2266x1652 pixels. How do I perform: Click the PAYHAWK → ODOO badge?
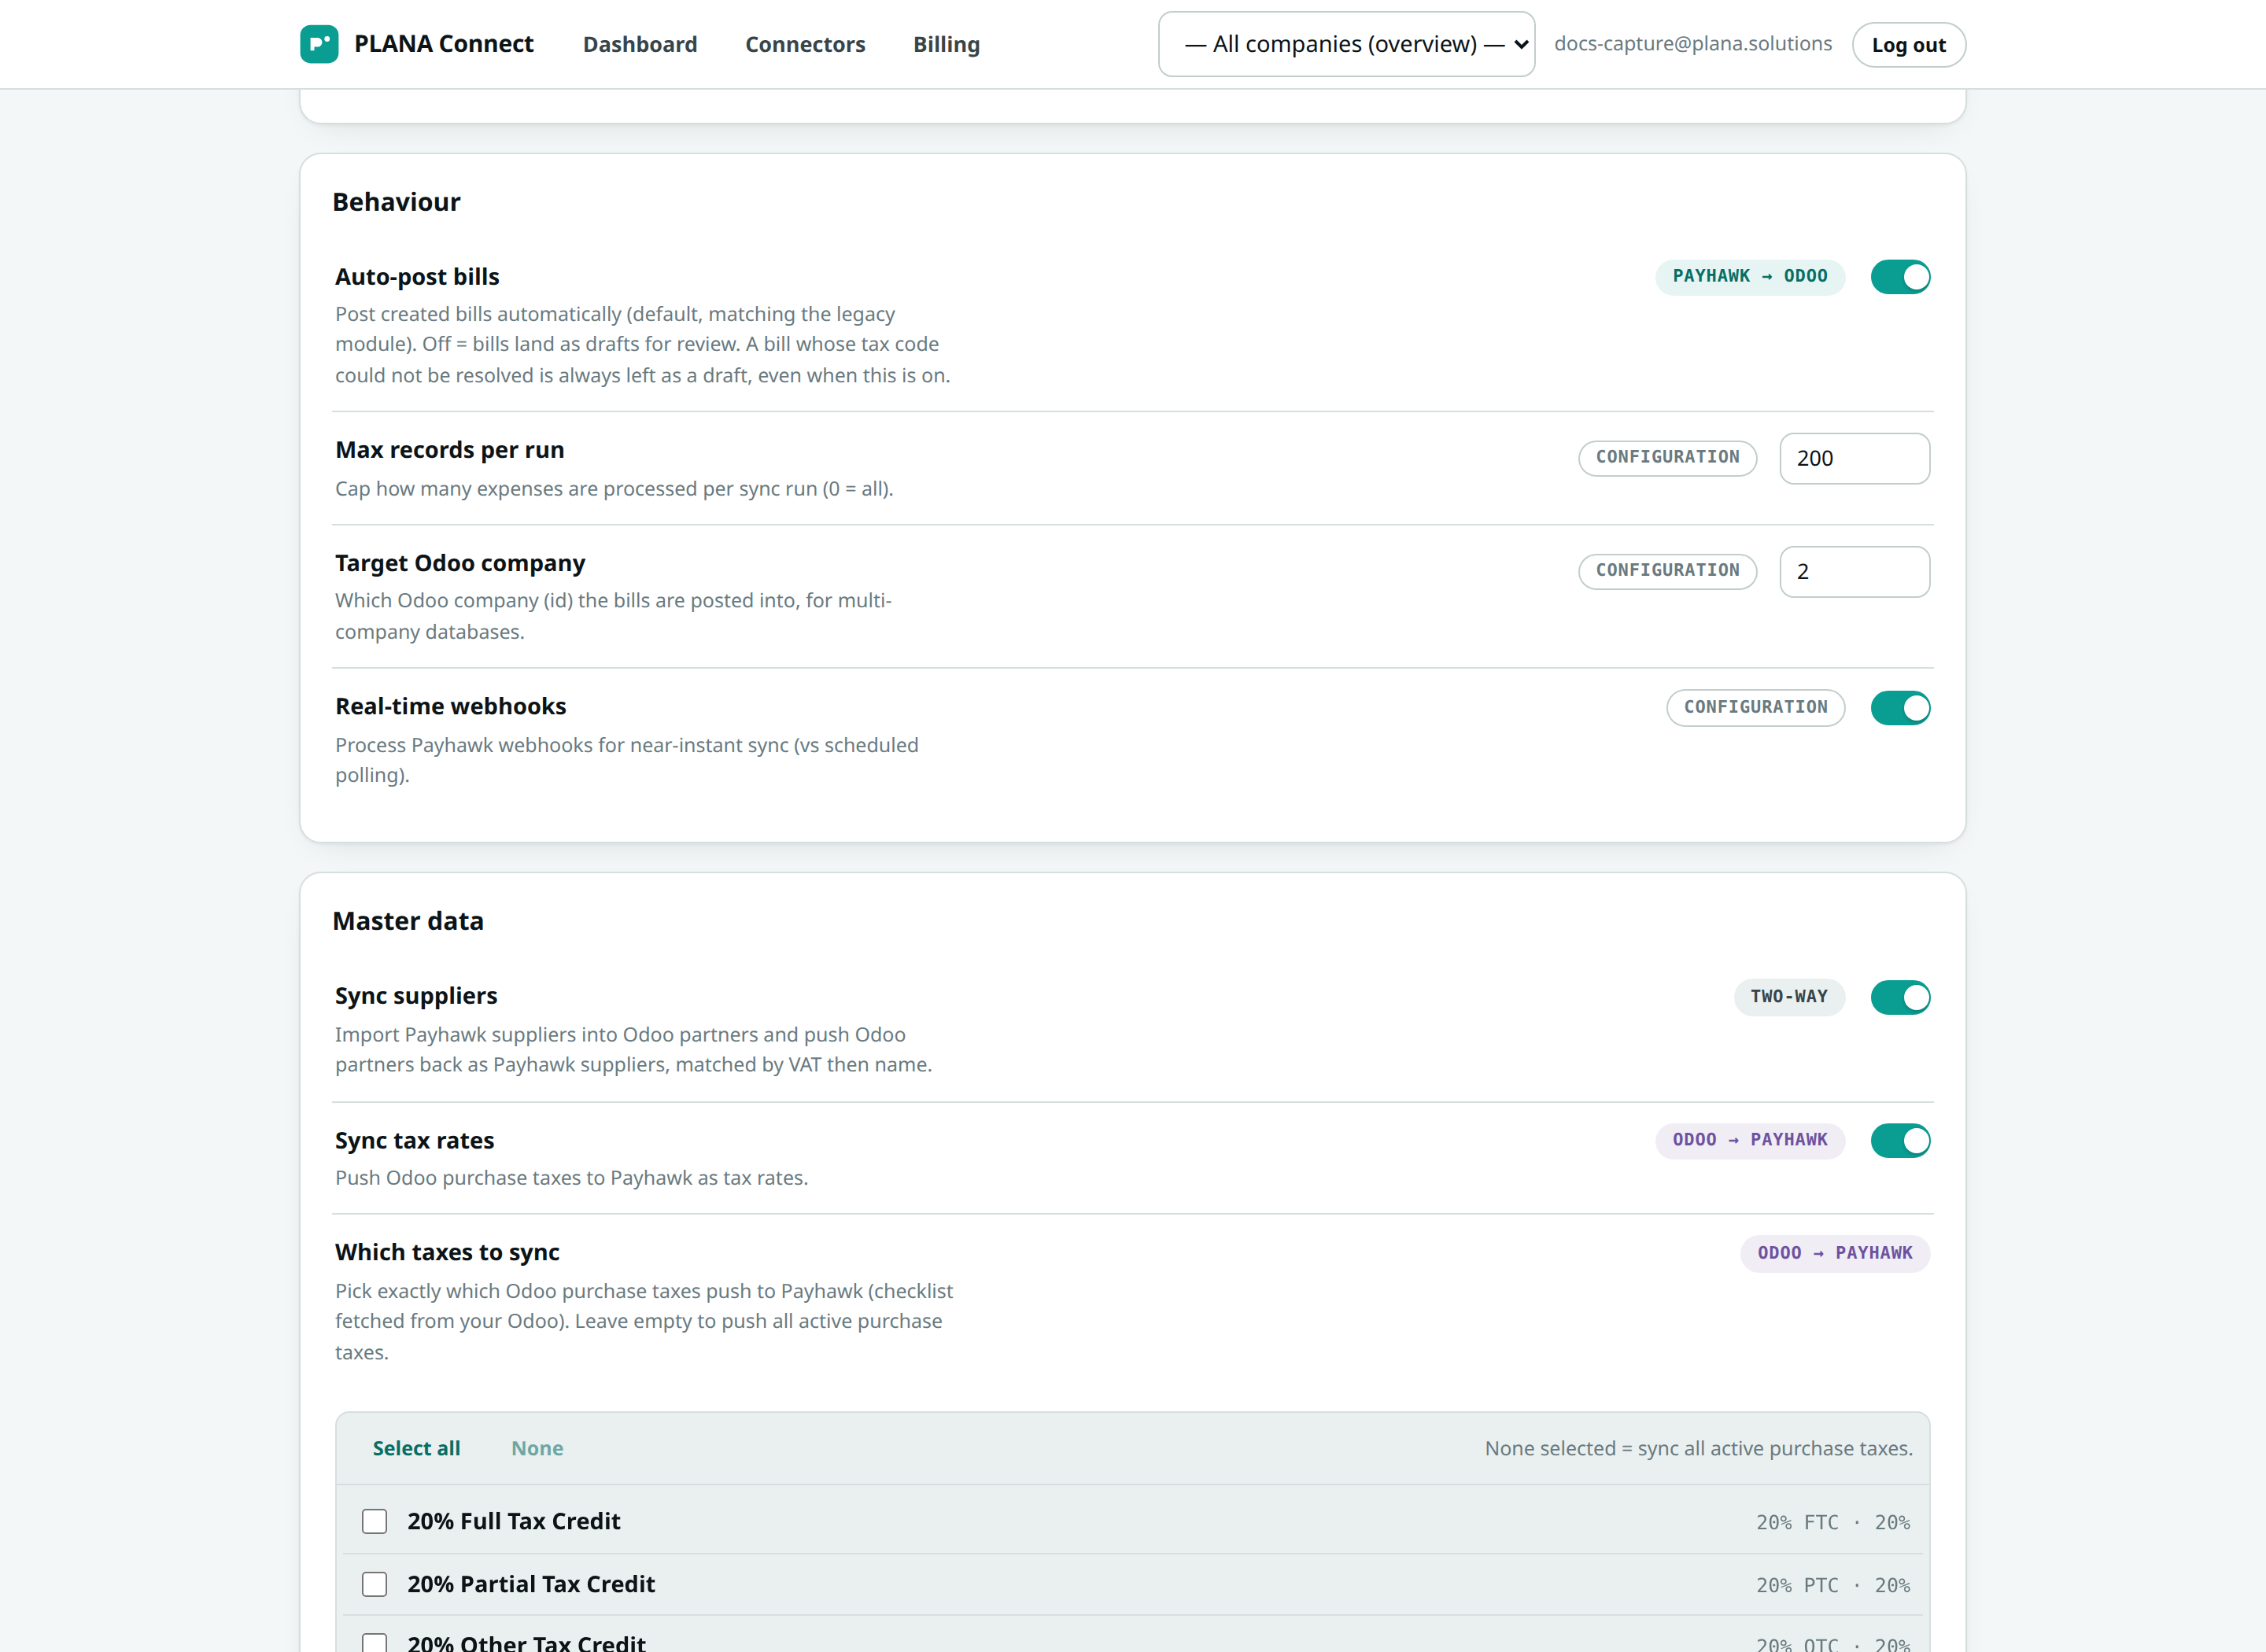click(x=1750, y=276)
